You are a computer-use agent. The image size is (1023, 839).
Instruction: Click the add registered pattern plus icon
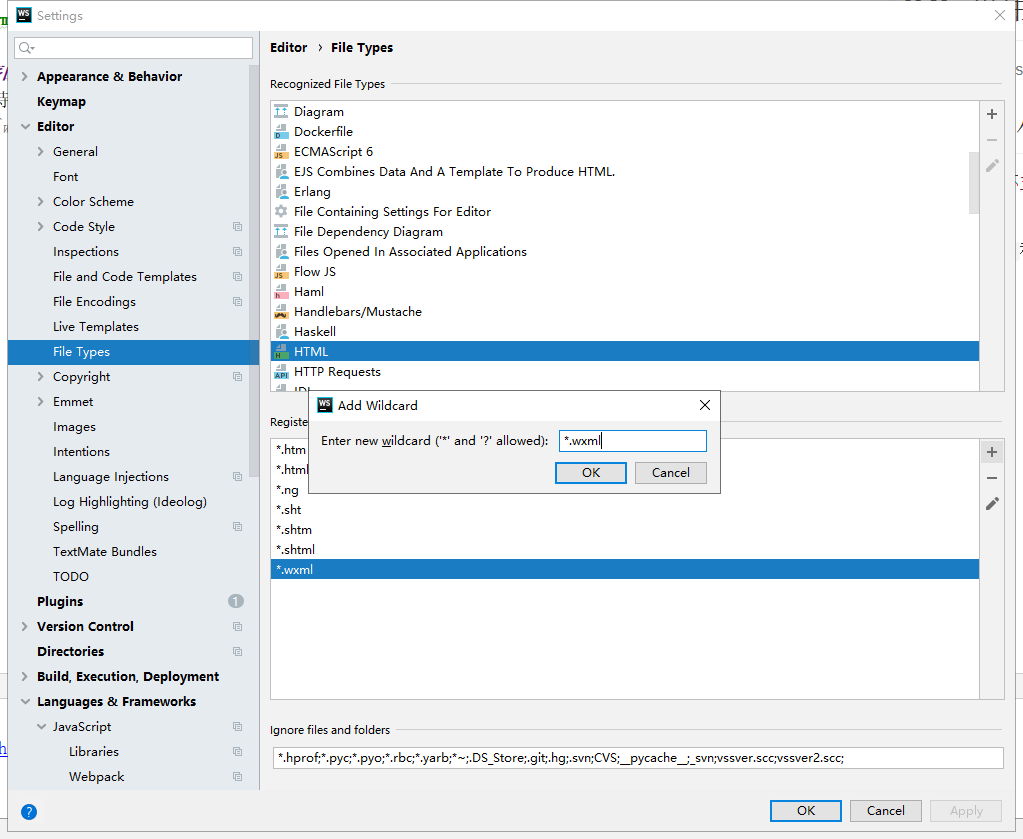pos(992,452)
